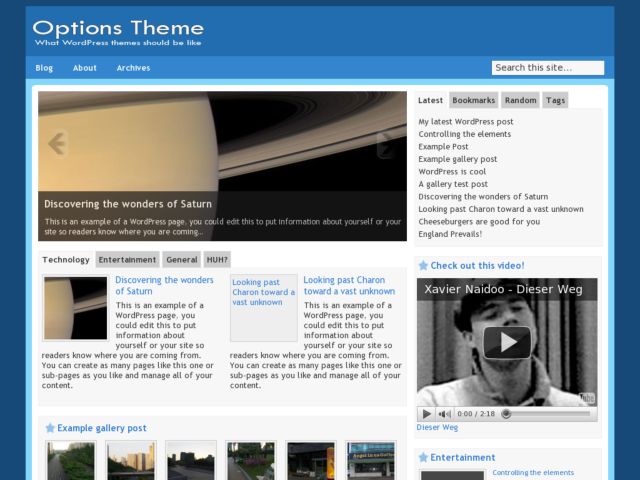The image size is (640, 480).
Task: Select the HUH? category tab
Action: tap(217, 260)
